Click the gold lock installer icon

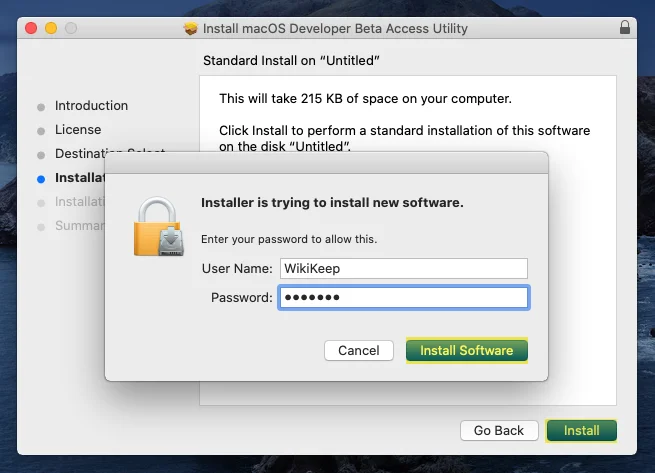[x=159, y=226]
